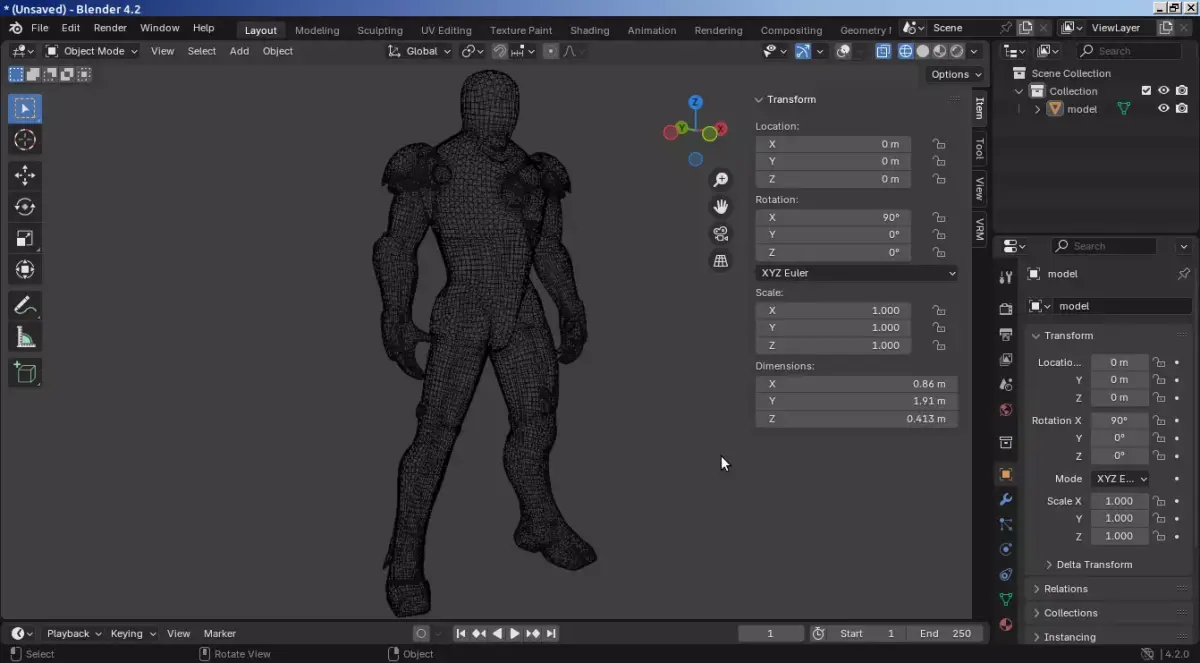Pick the Rotate tool
Image resolution: width=1200 pixels, height=663 pixels.
coord(25,207)
